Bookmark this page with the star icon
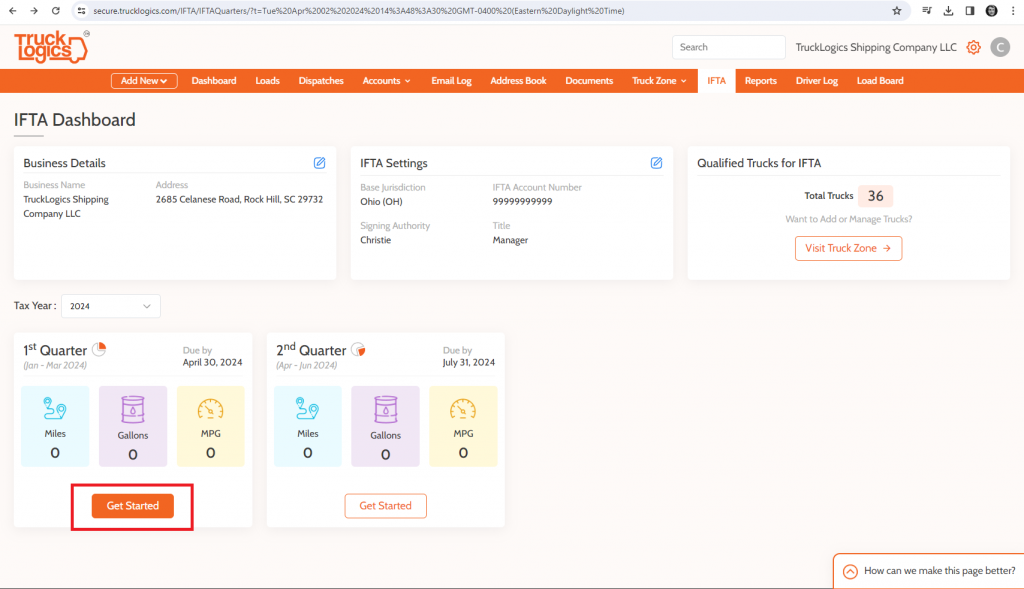The image size is (1024, 589). 897,10
